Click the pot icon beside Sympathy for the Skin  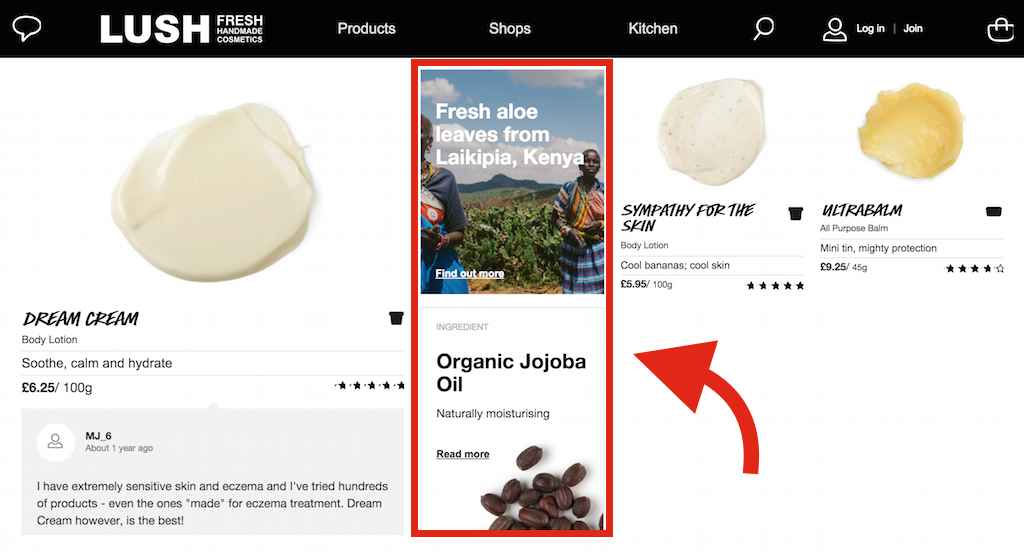[795, 214]
